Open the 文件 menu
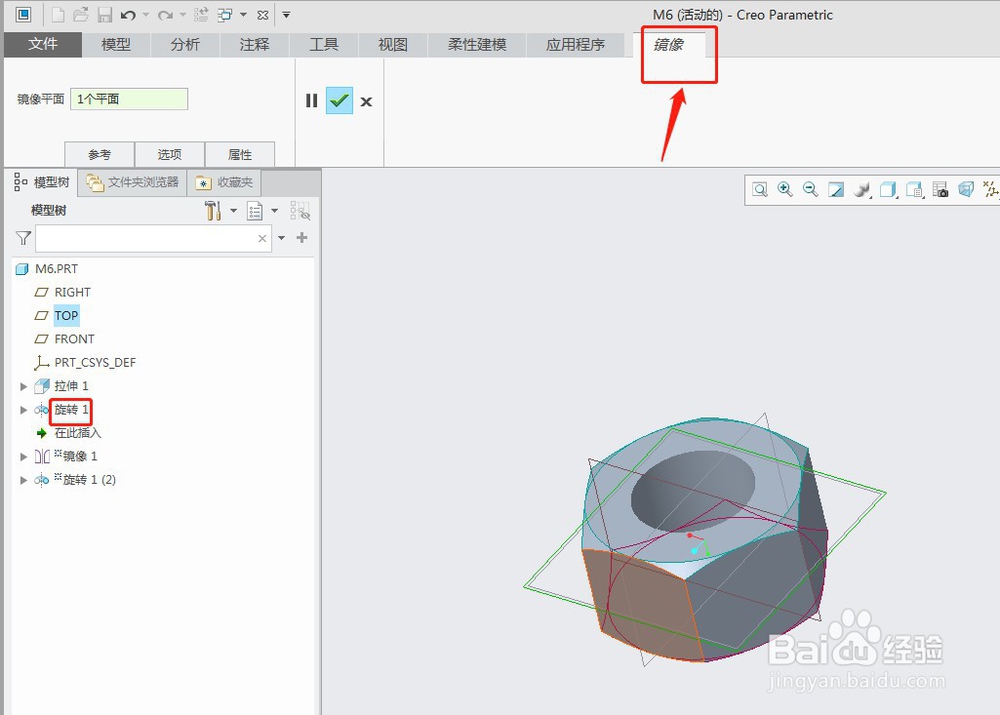Image resolution: width=1000 pixels, height=715 pixels. point(43,45)
